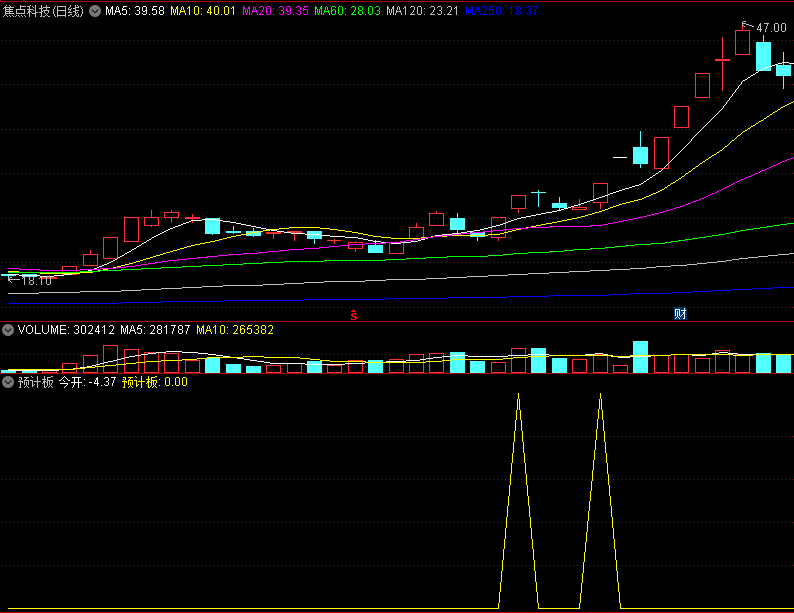Select the candlestick at the 47.00 high
The height and width of the screenshot is (613, 794).
coord(742,42)
